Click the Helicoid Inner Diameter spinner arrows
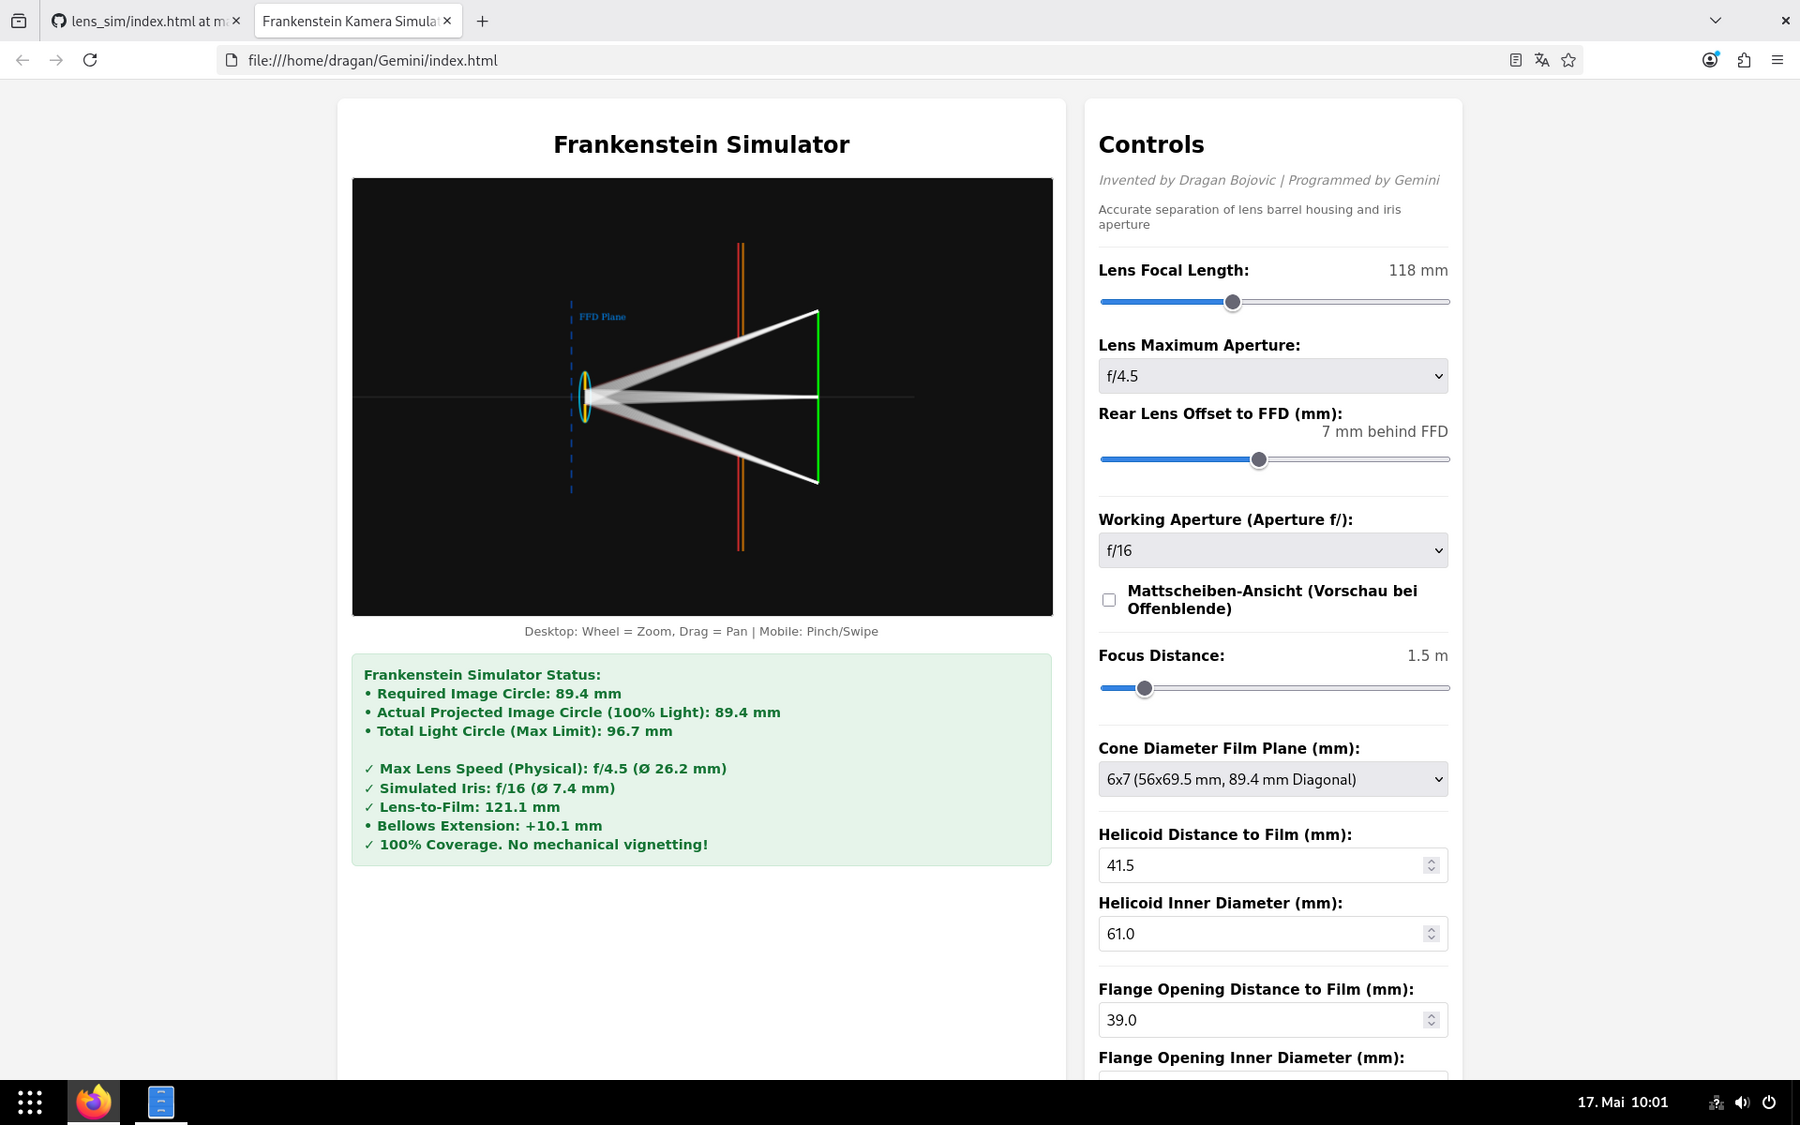This screenshot has height=1125, width=1800. [1431, 933]
